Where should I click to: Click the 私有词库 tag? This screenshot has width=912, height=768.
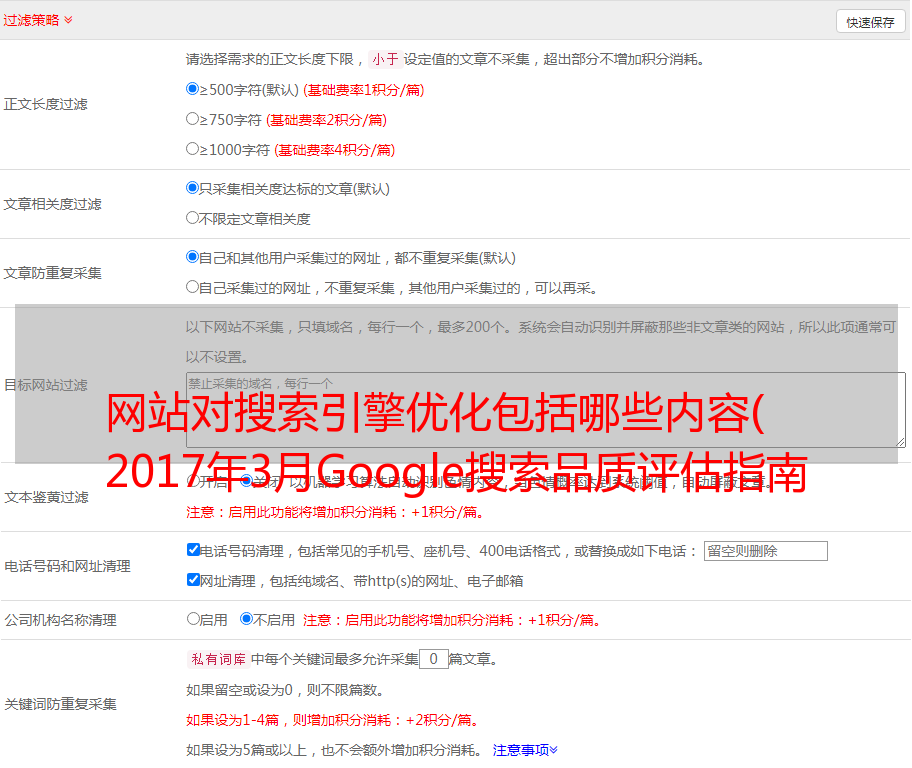(x=219, y=659)
